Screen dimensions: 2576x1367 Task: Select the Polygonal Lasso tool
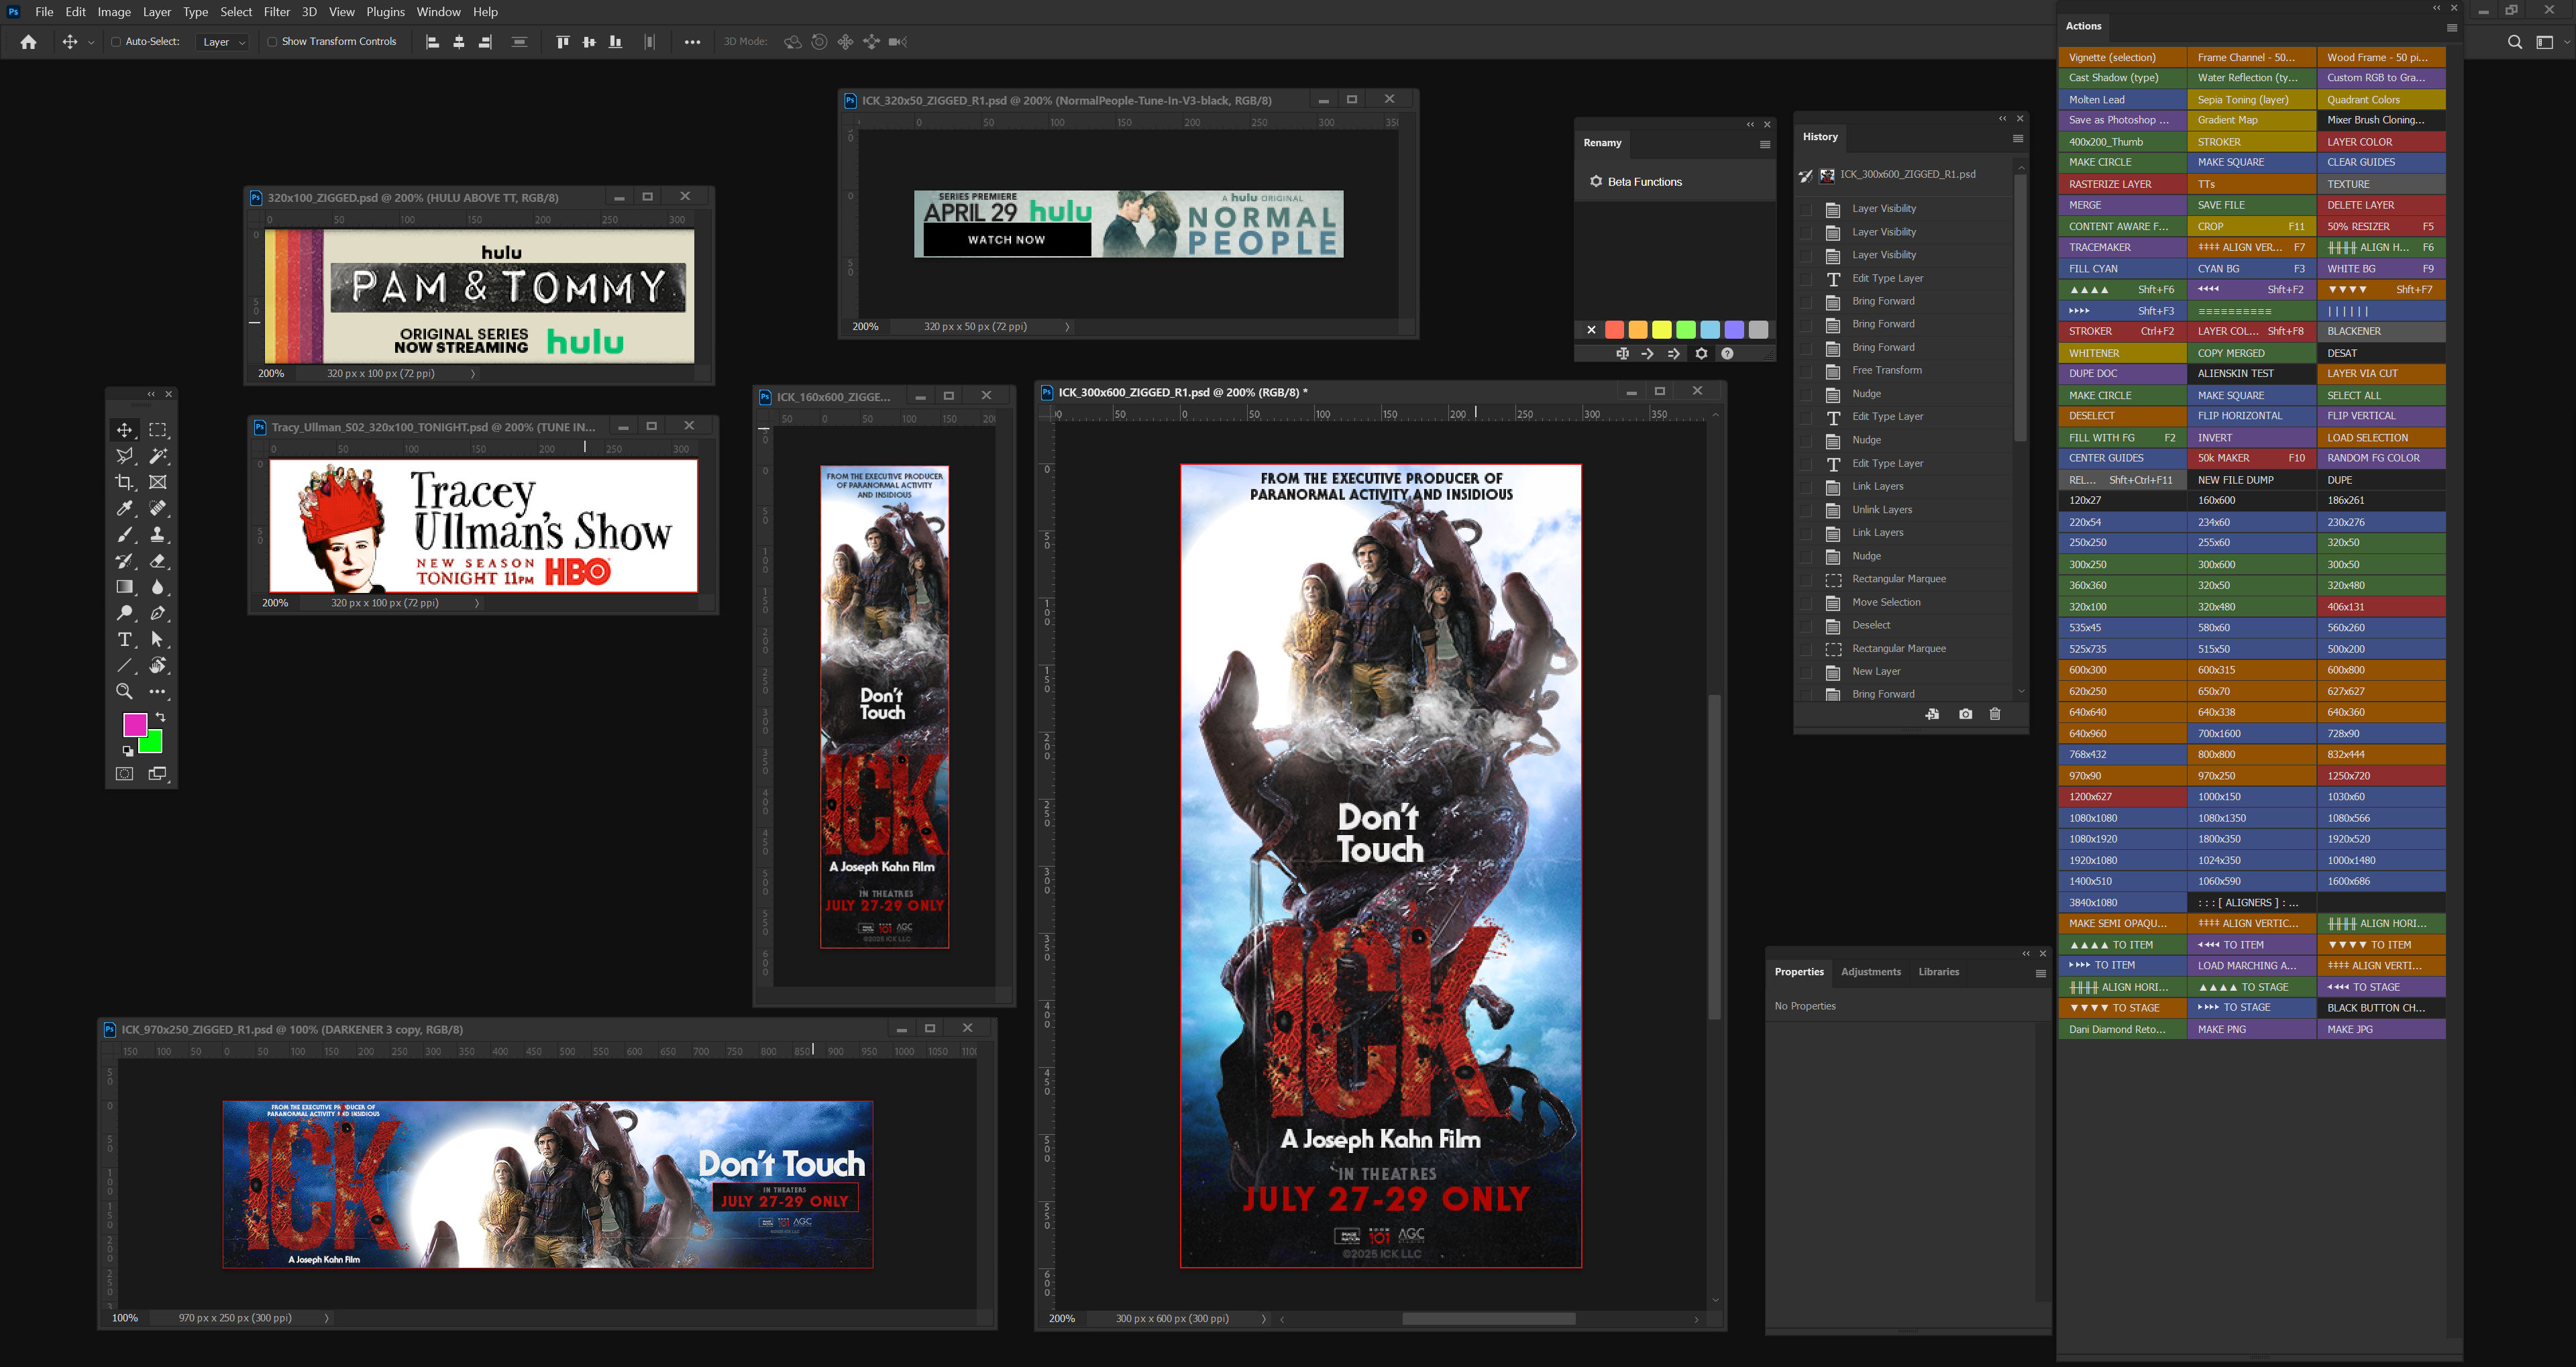point(124,456)
